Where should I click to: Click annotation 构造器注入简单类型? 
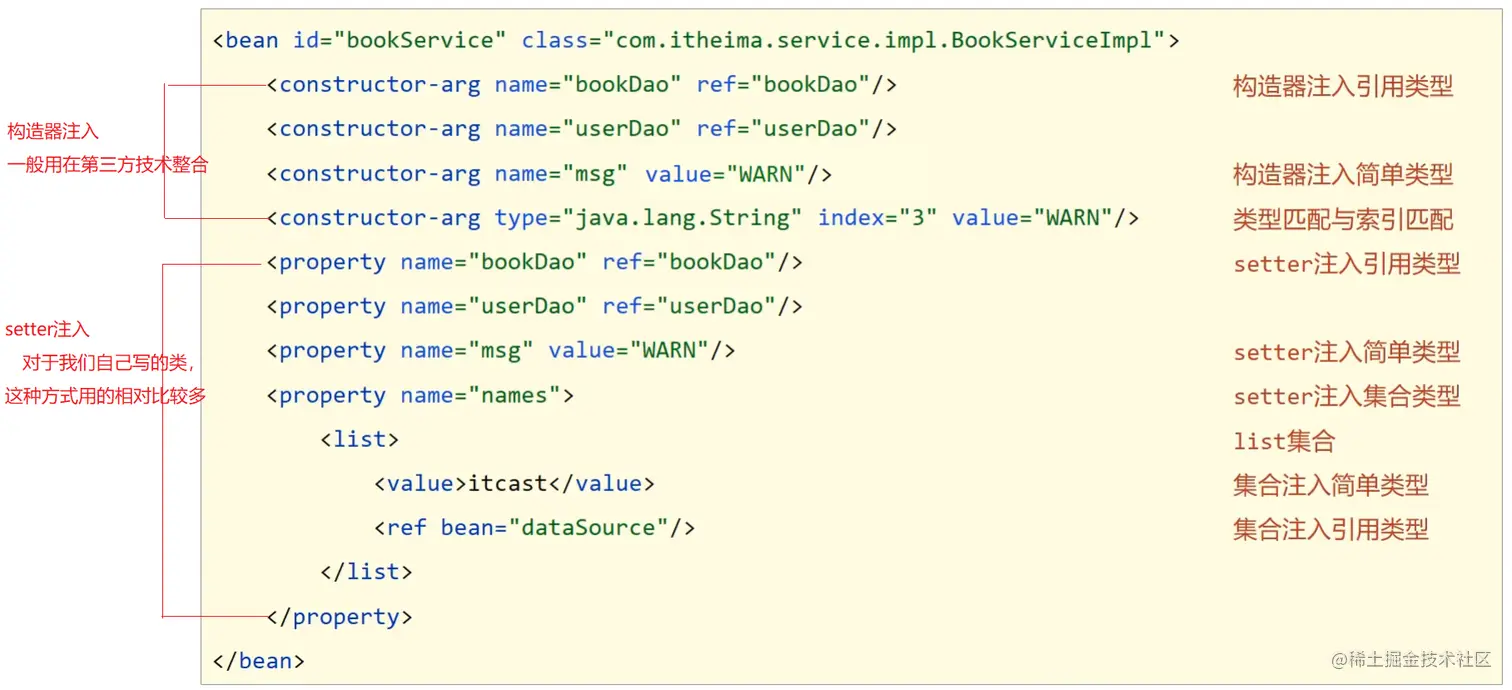[x=1343, y=175]
